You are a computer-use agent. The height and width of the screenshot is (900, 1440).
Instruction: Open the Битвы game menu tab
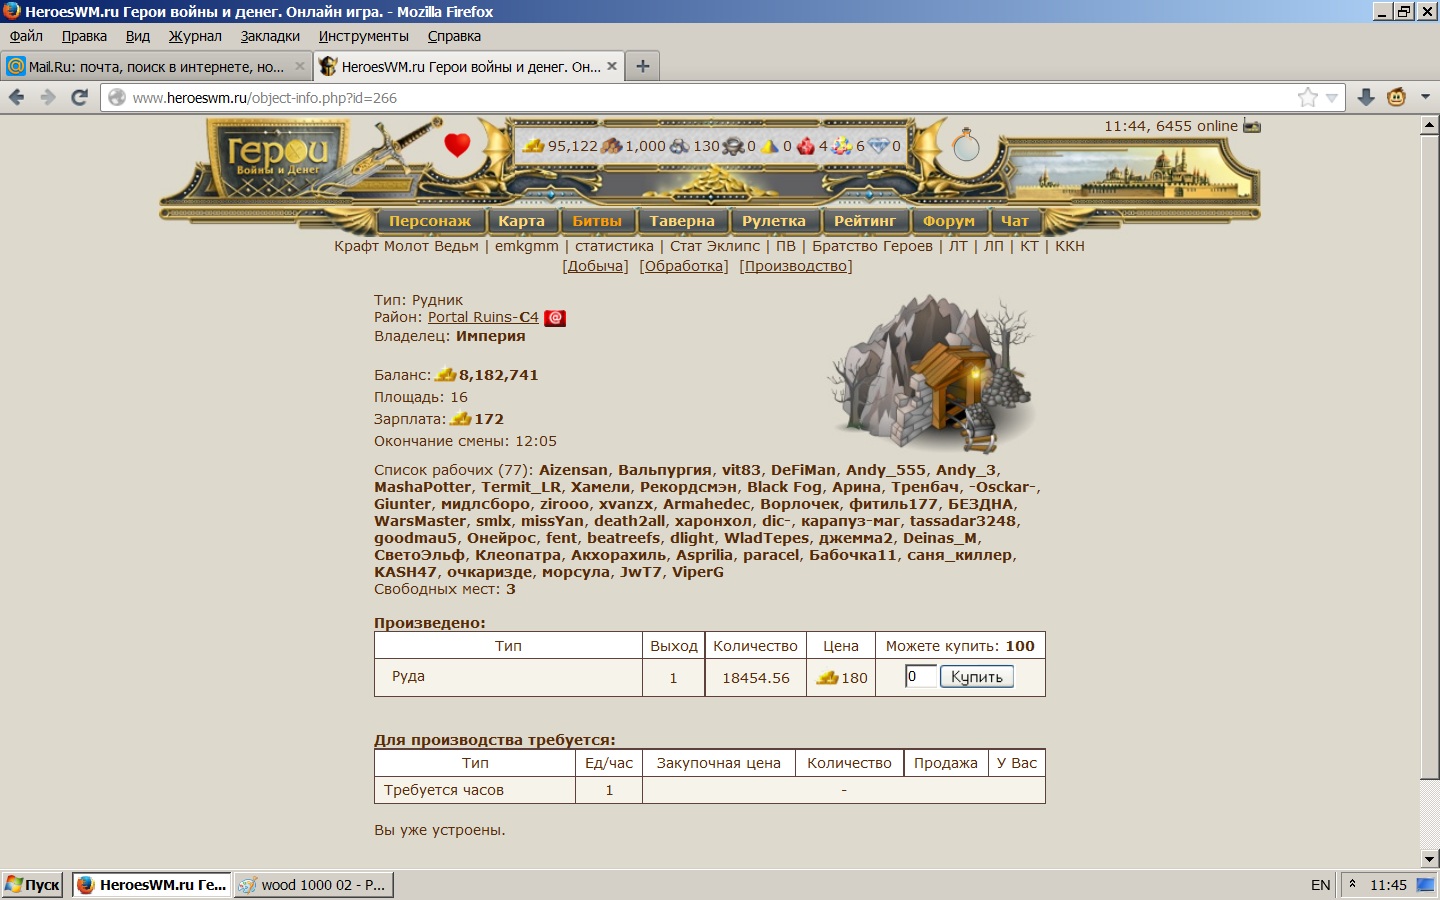[x=597, y=221]
